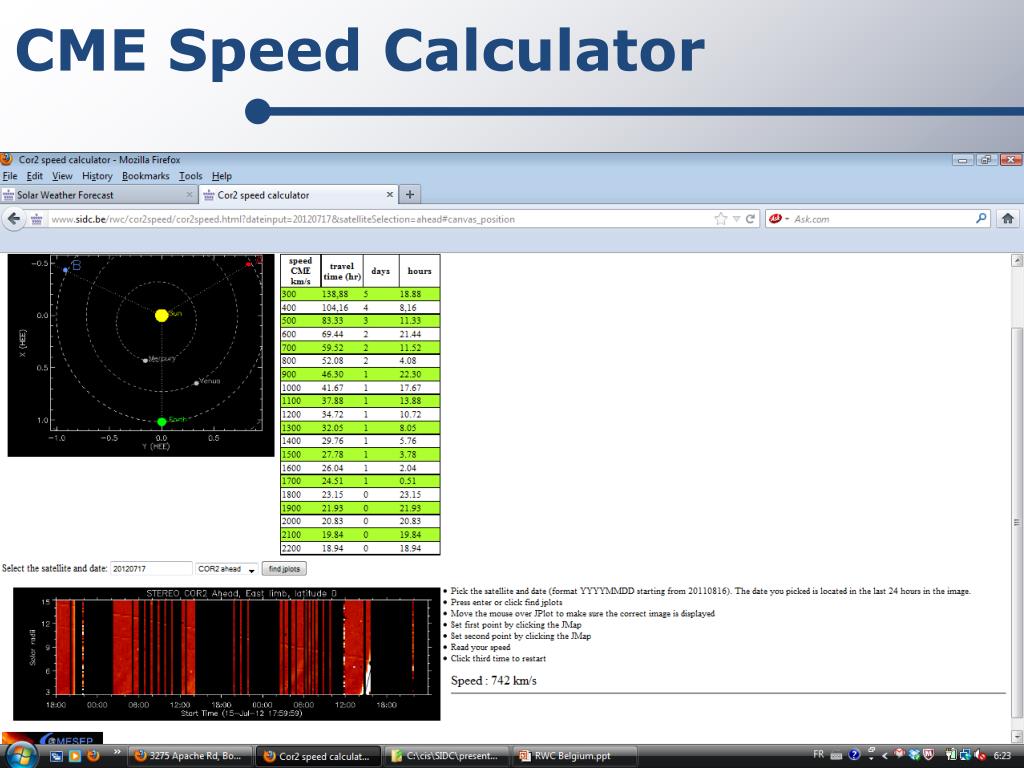Open the Firefox home page icon
Image resolution: width=1024 pixels, height=768 pixels.
click(1008, 219)
